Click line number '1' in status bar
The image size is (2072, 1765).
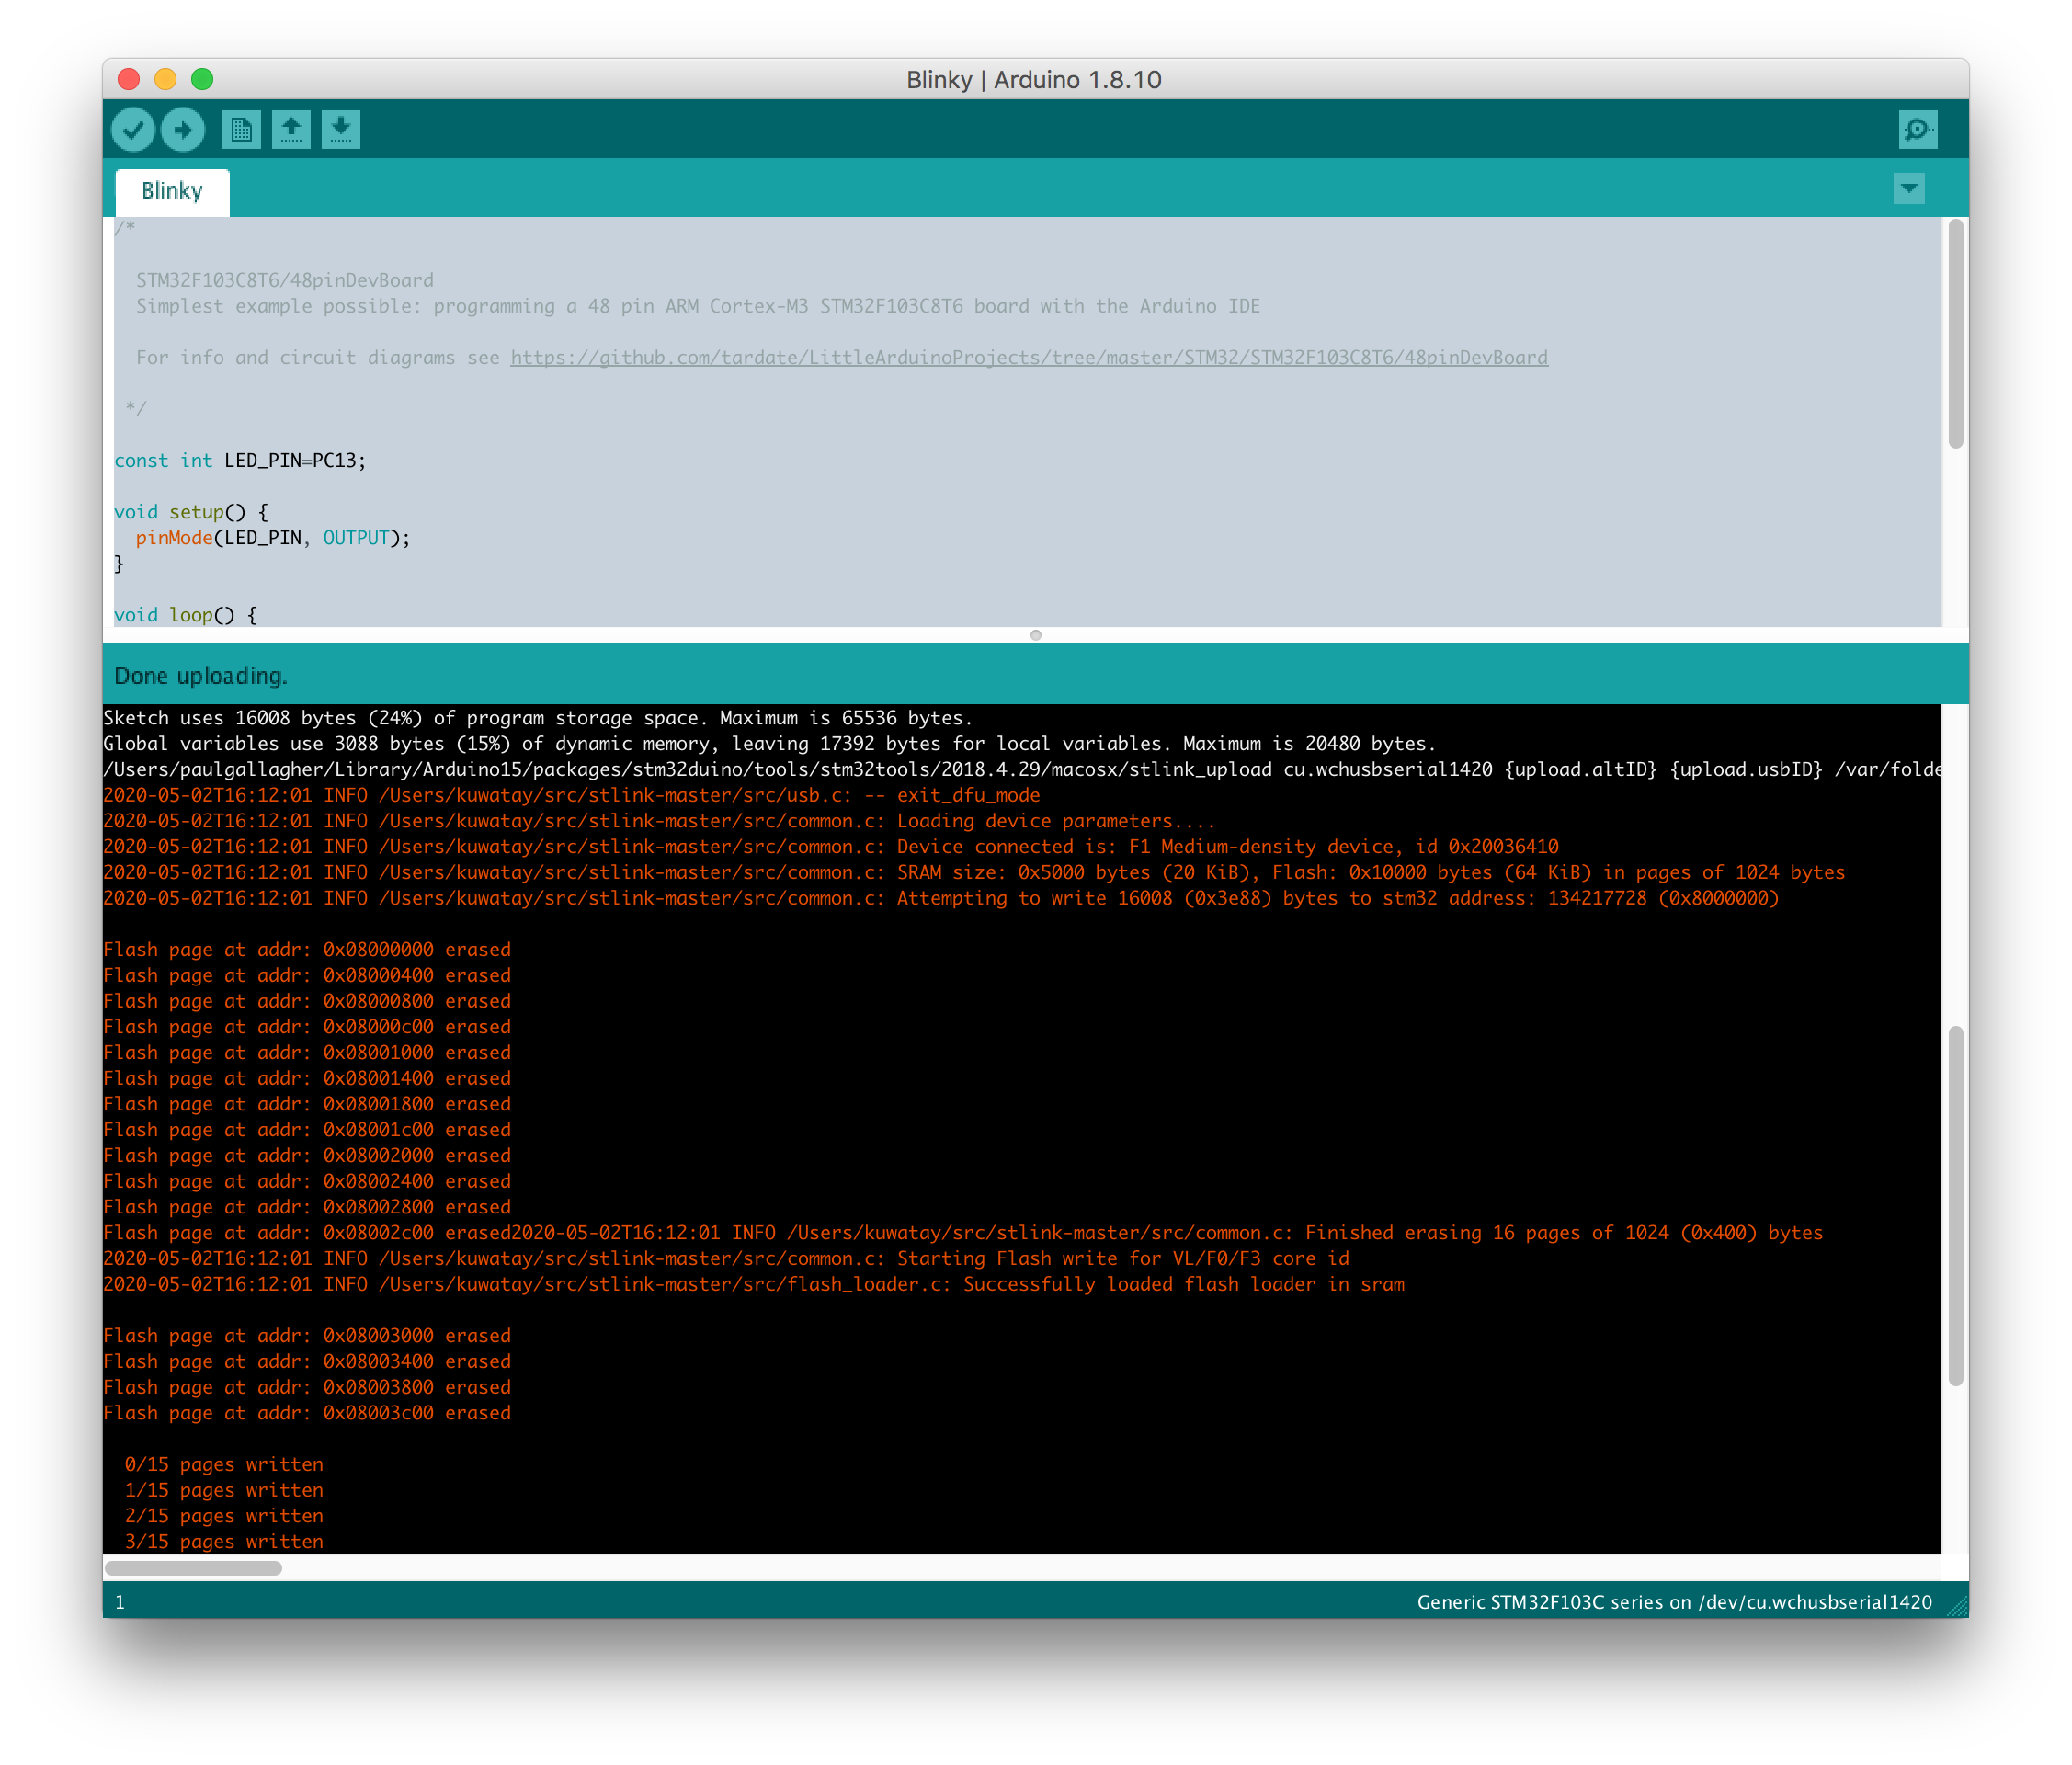tap(120, 1602)
